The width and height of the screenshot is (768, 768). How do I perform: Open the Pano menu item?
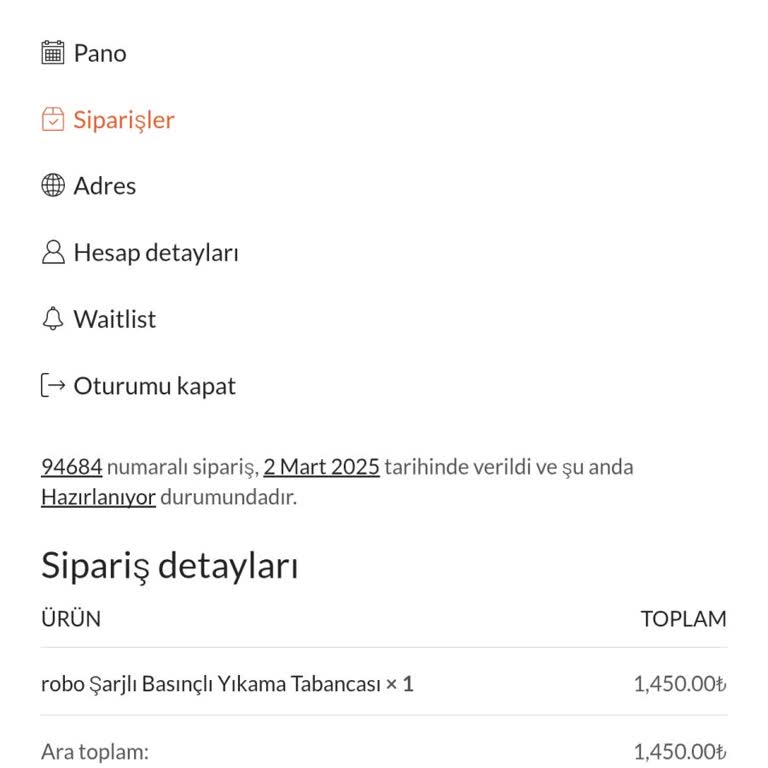coord(100,53)
